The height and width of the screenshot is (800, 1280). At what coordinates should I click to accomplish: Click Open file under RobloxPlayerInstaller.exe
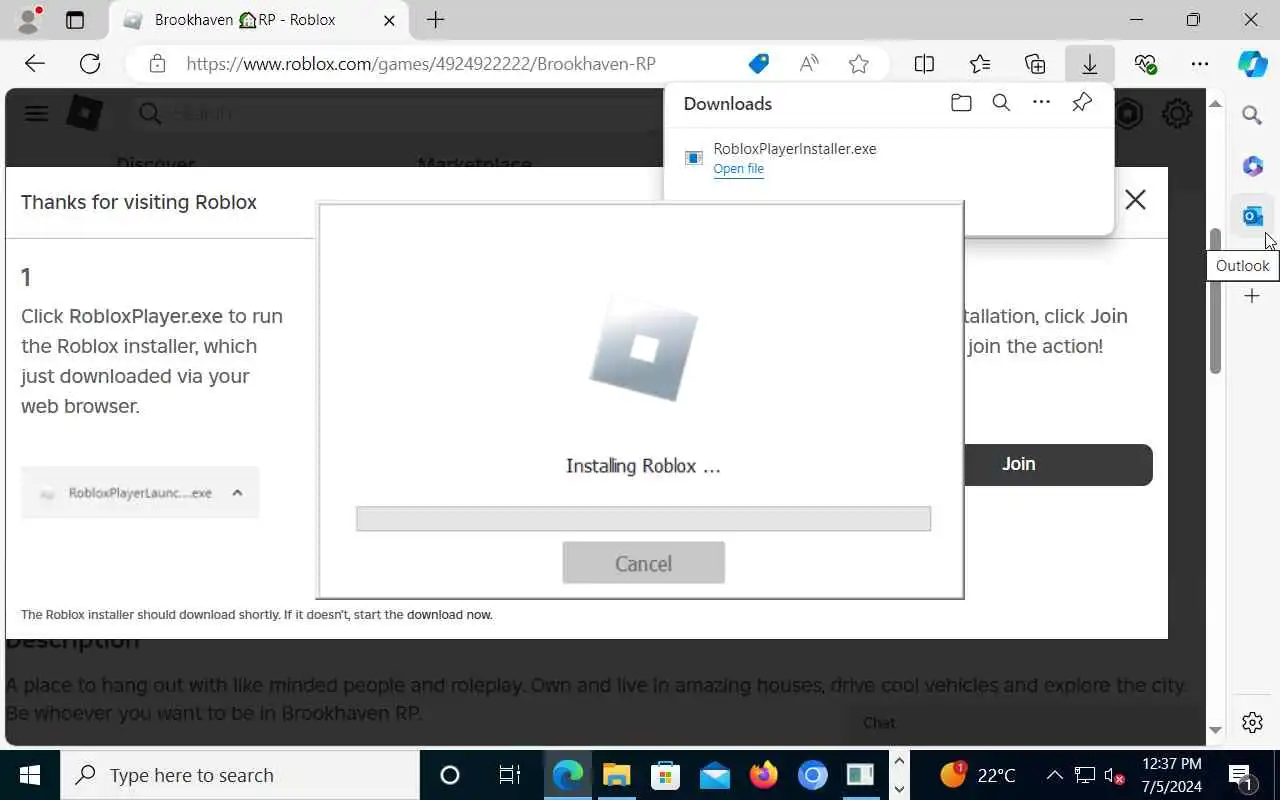click(x=738, y=168)
